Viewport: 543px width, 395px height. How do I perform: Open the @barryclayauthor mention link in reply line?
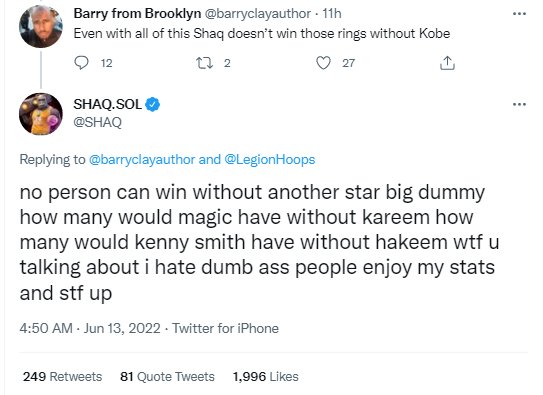point(142,160)
